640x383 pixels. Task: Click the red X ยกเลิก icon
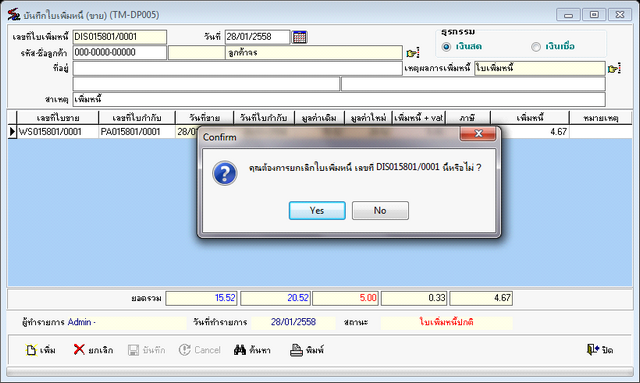point(79,350)
